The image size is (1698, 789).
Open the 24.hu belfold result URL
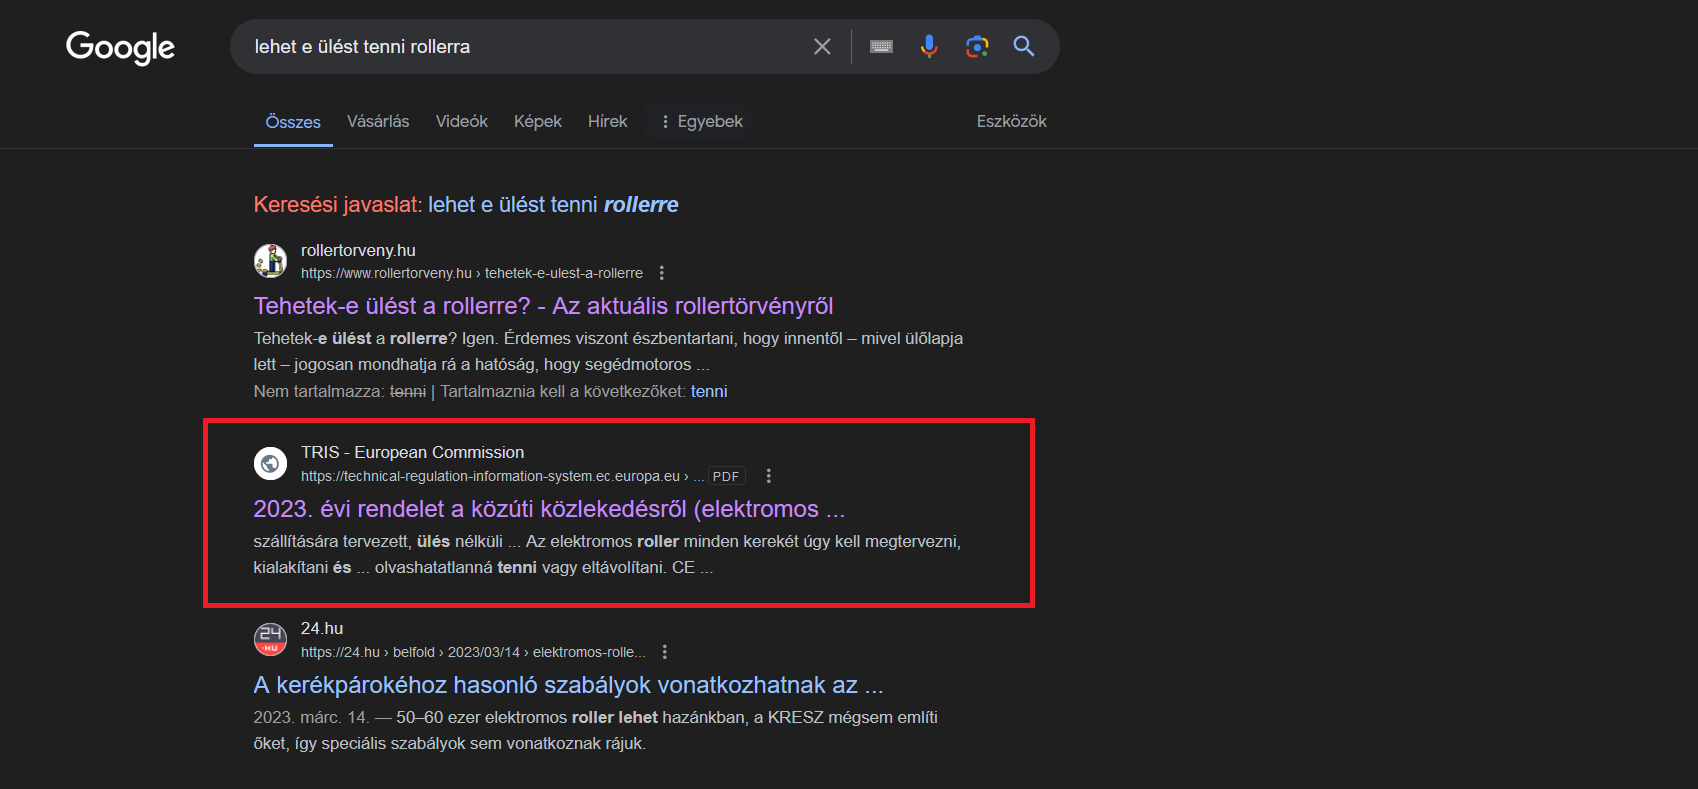pos(473,652)
